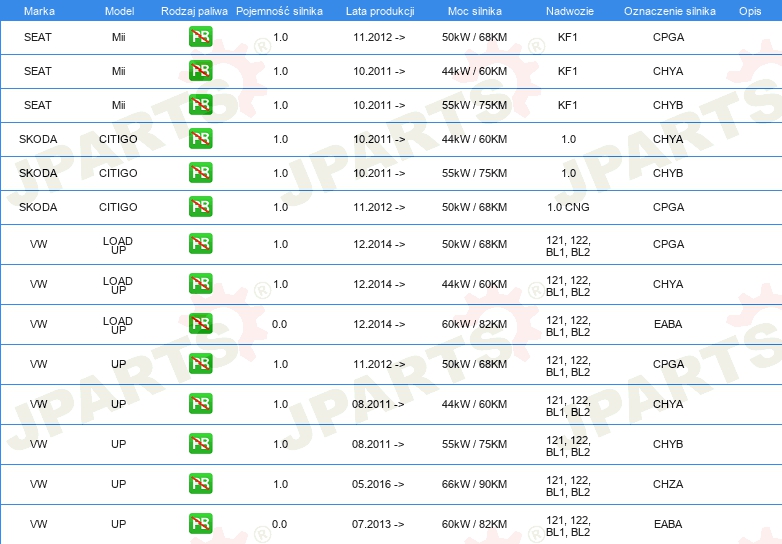Viewport: 782px width, 544px height.
Task: Click 08.2011 -> in the VW UP CHYA row
Action: (x=378, y=403)
